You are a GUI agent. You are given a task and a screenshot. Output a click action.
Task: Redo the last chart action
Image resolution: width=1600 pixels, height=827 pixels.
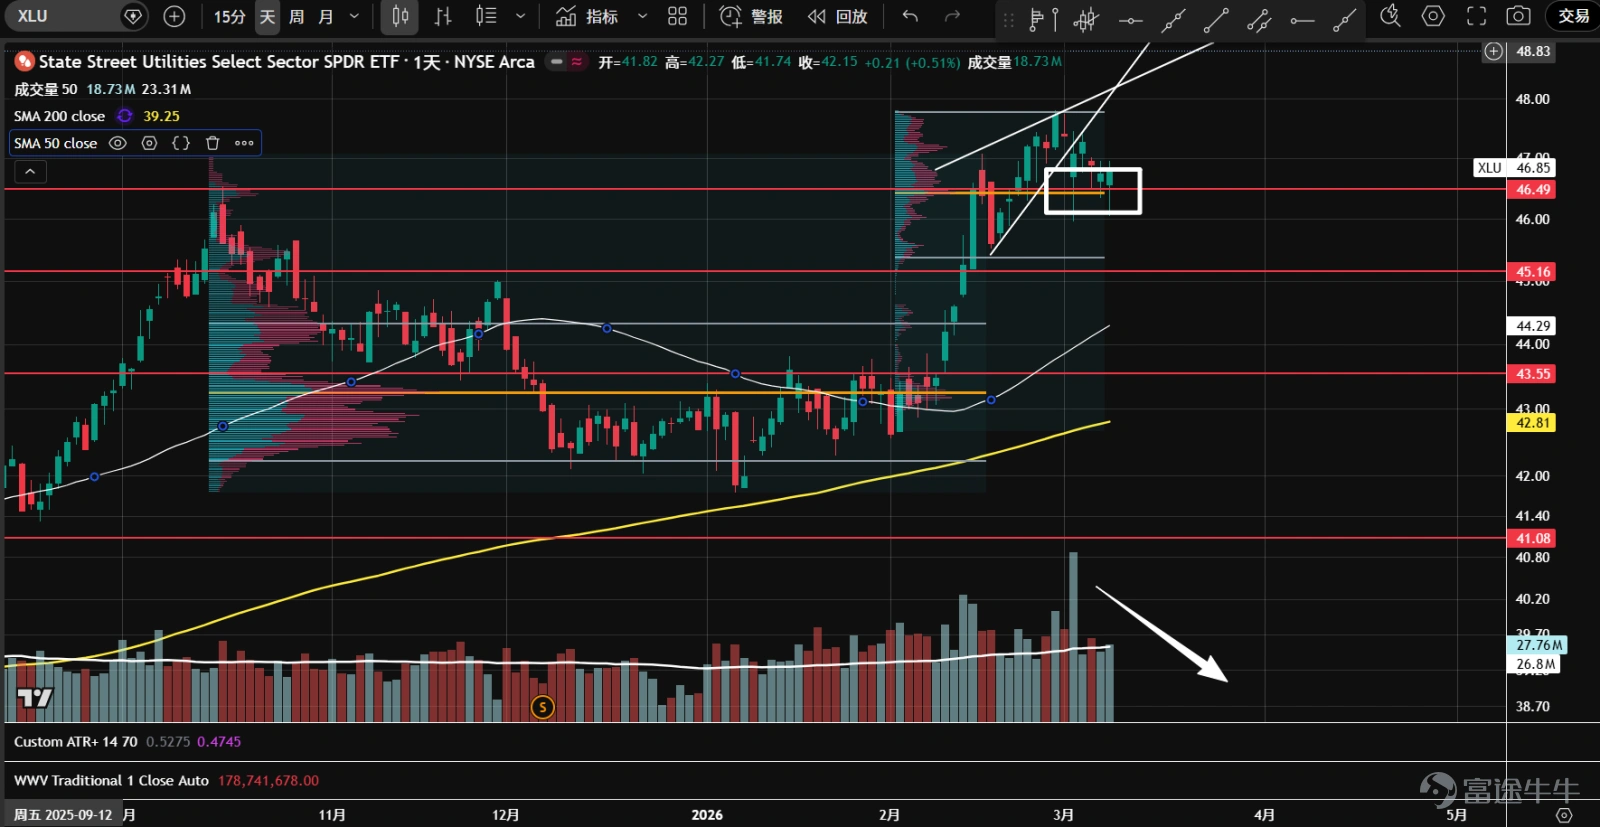click(x=953, y=16)
